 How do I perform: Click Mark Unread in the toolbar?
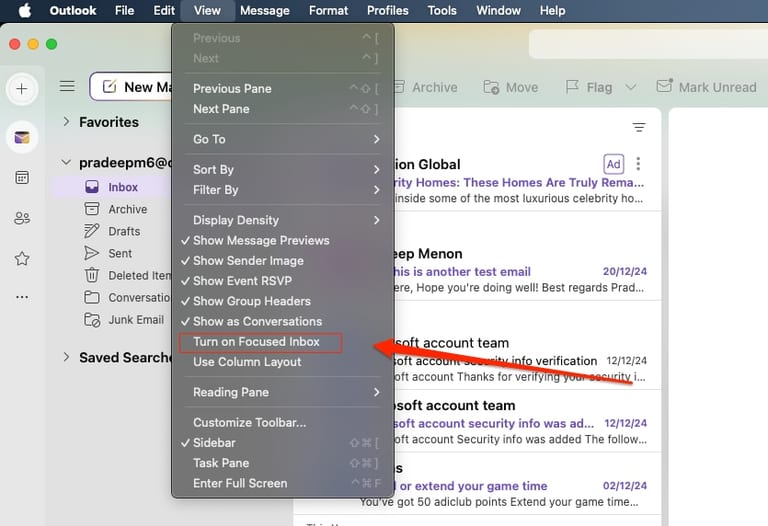(x=706, y=87)
